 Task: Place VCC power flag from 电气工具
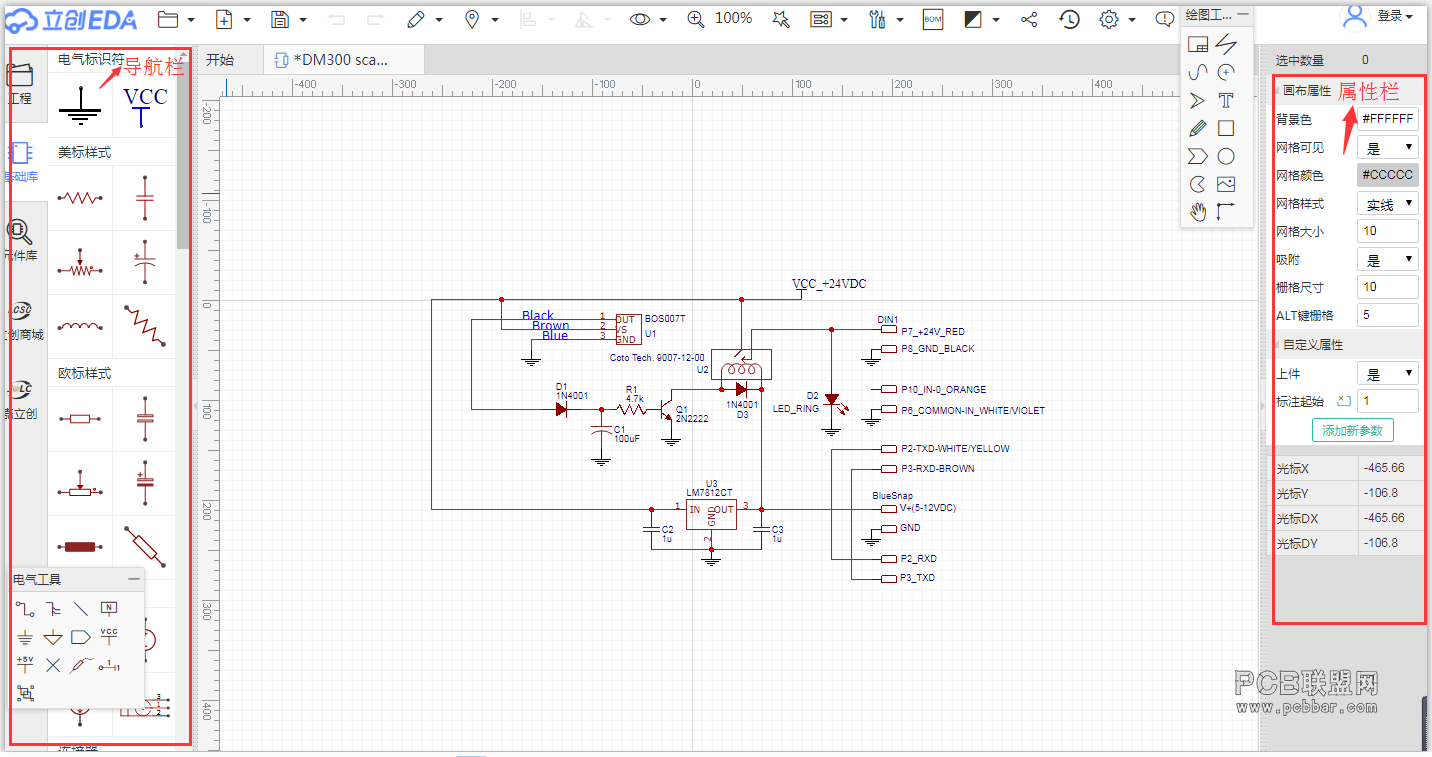(x=109, y=637)
